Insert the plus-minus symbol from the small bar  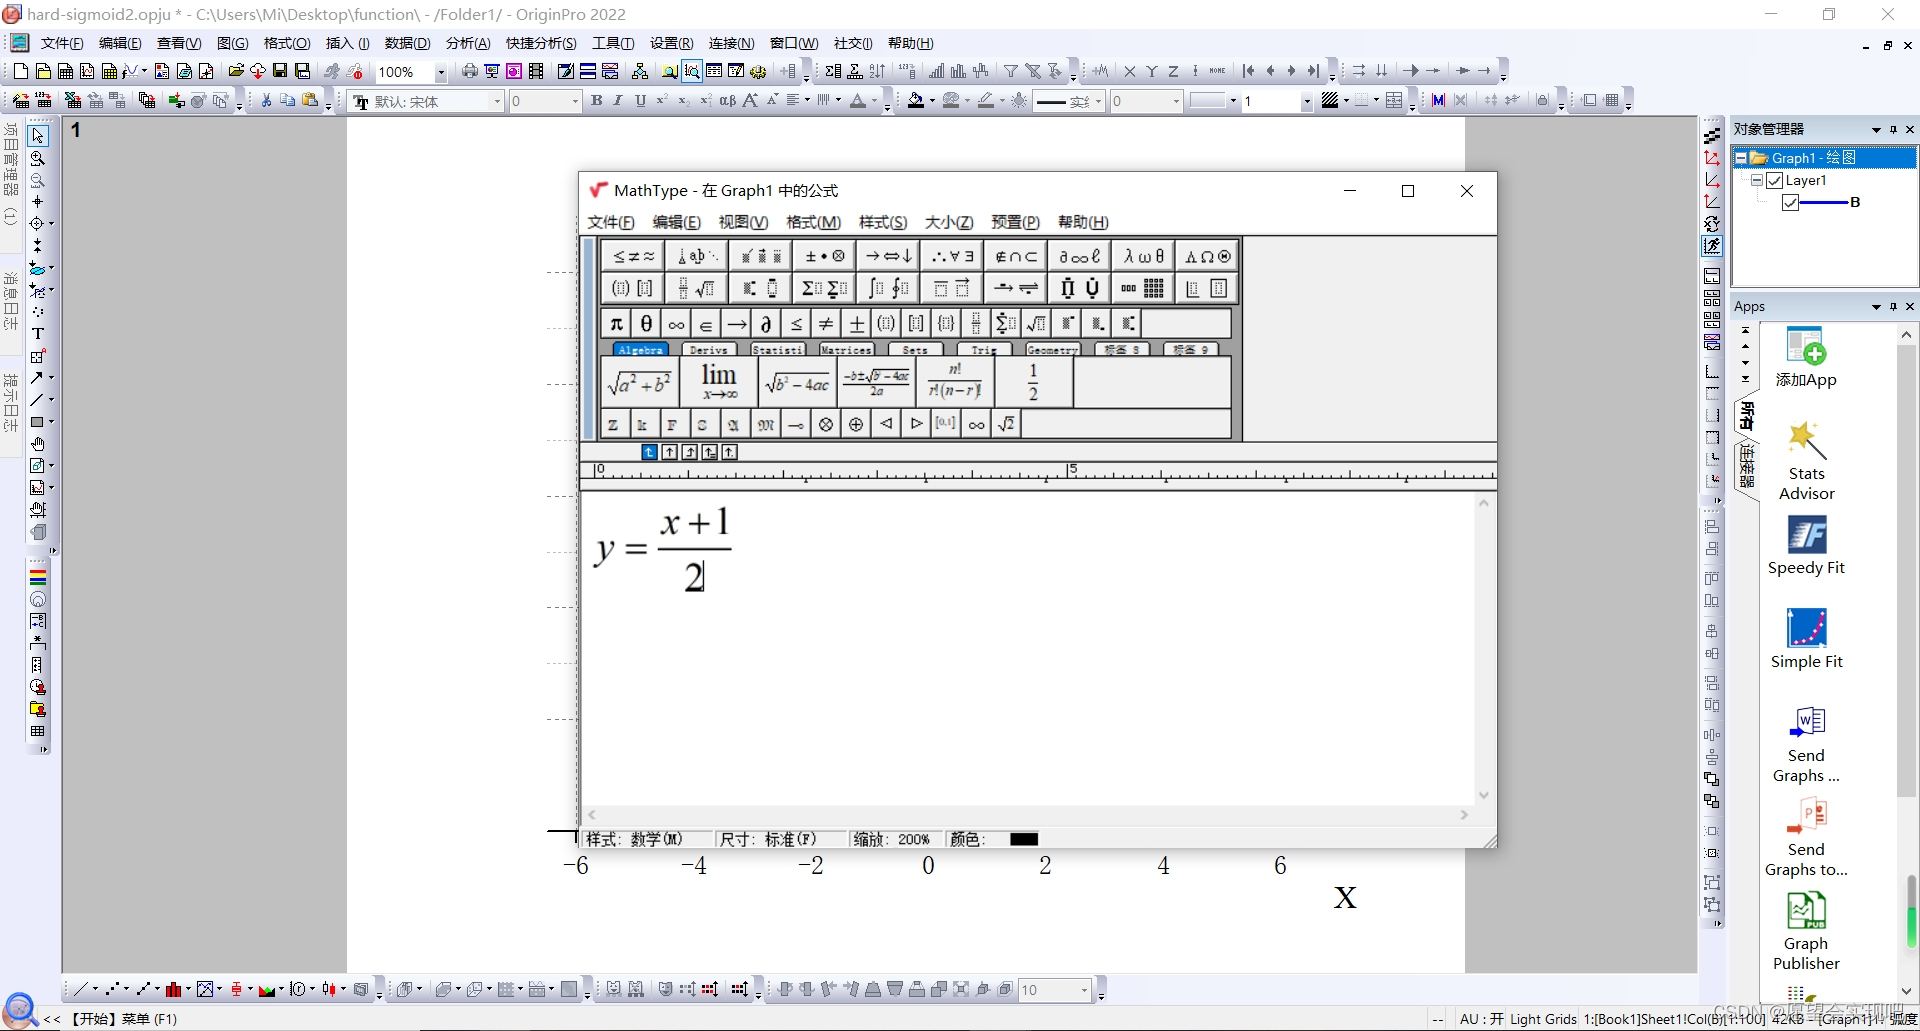pos(856,324)
